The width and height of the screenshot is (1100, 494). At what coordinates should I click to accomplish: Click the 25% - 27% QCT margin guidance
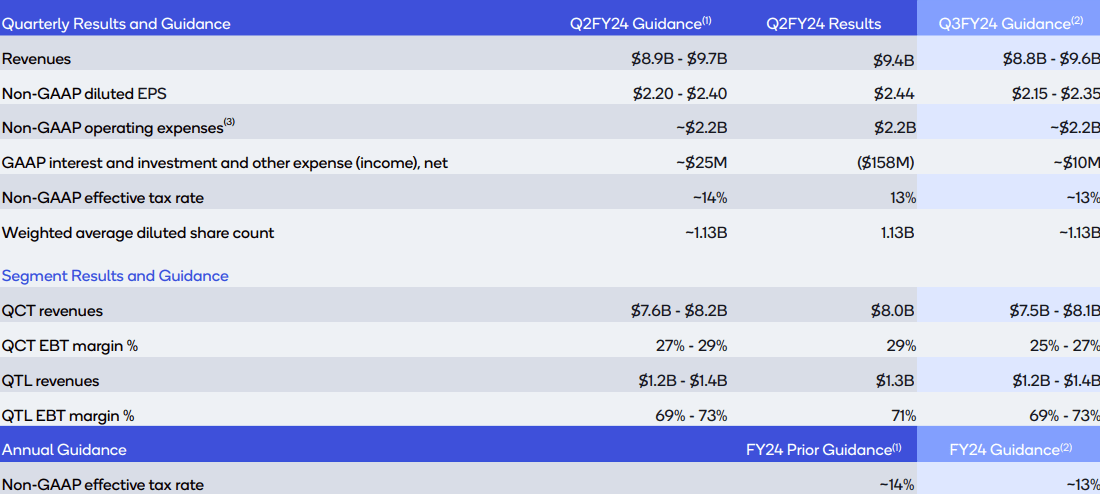coord(1062,346)
